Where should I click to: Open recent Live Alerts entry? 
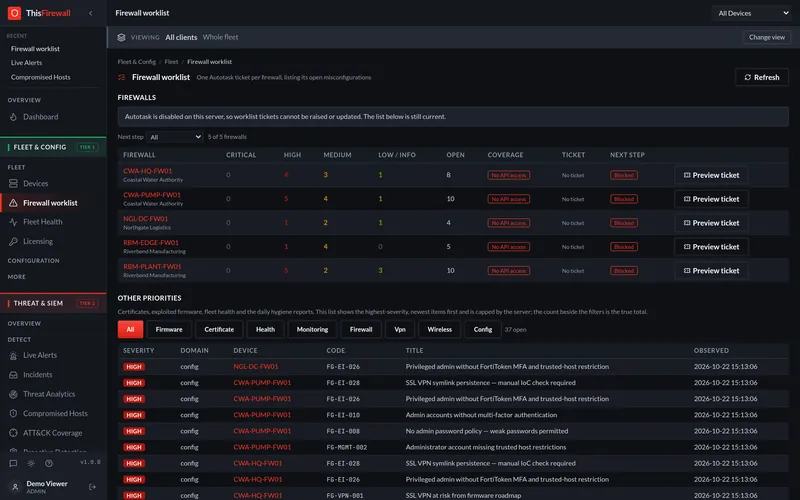(x=27, y=63)
